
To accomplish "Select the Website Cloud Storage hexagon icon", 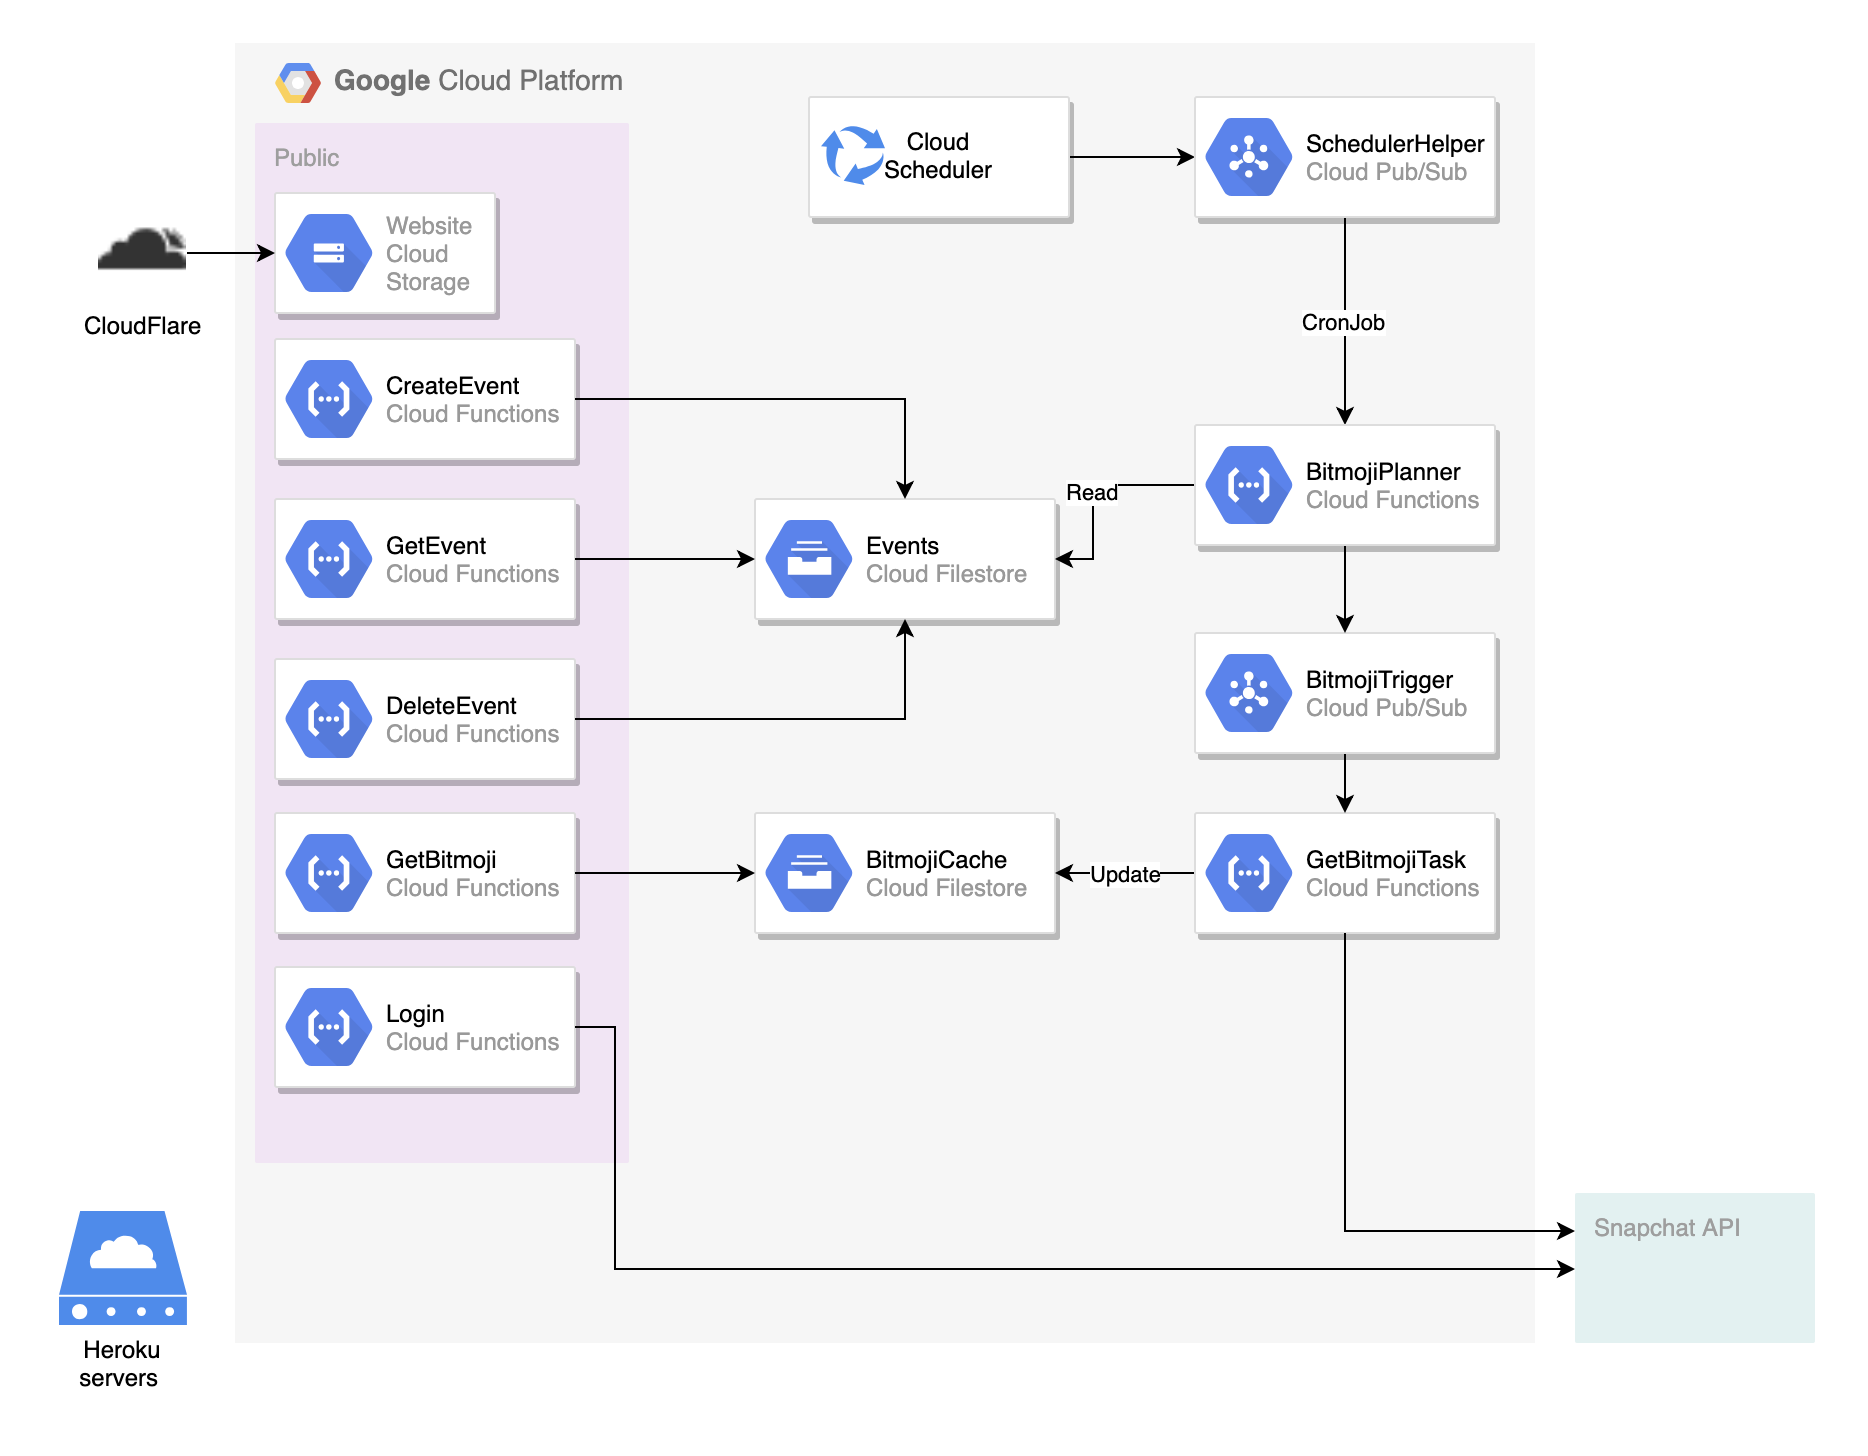I will click(x=329, y=253).
